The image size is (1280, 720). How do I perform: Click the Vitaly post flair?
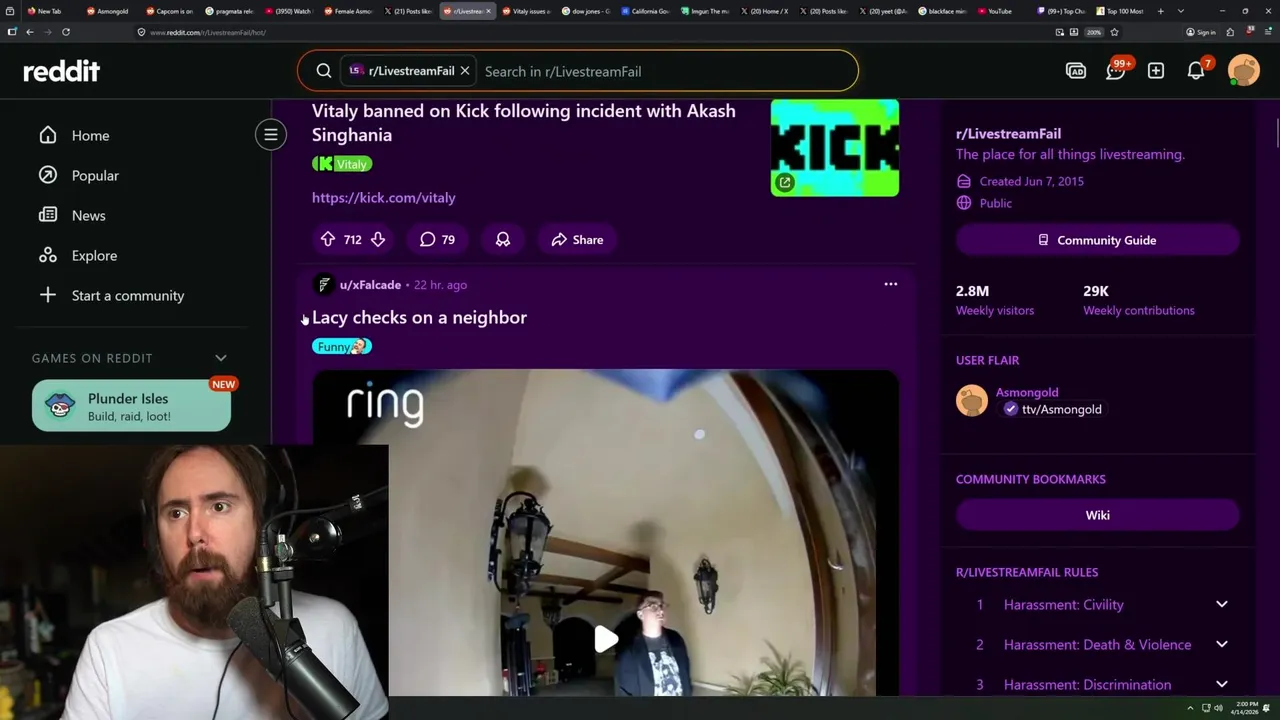pos(342,164)
